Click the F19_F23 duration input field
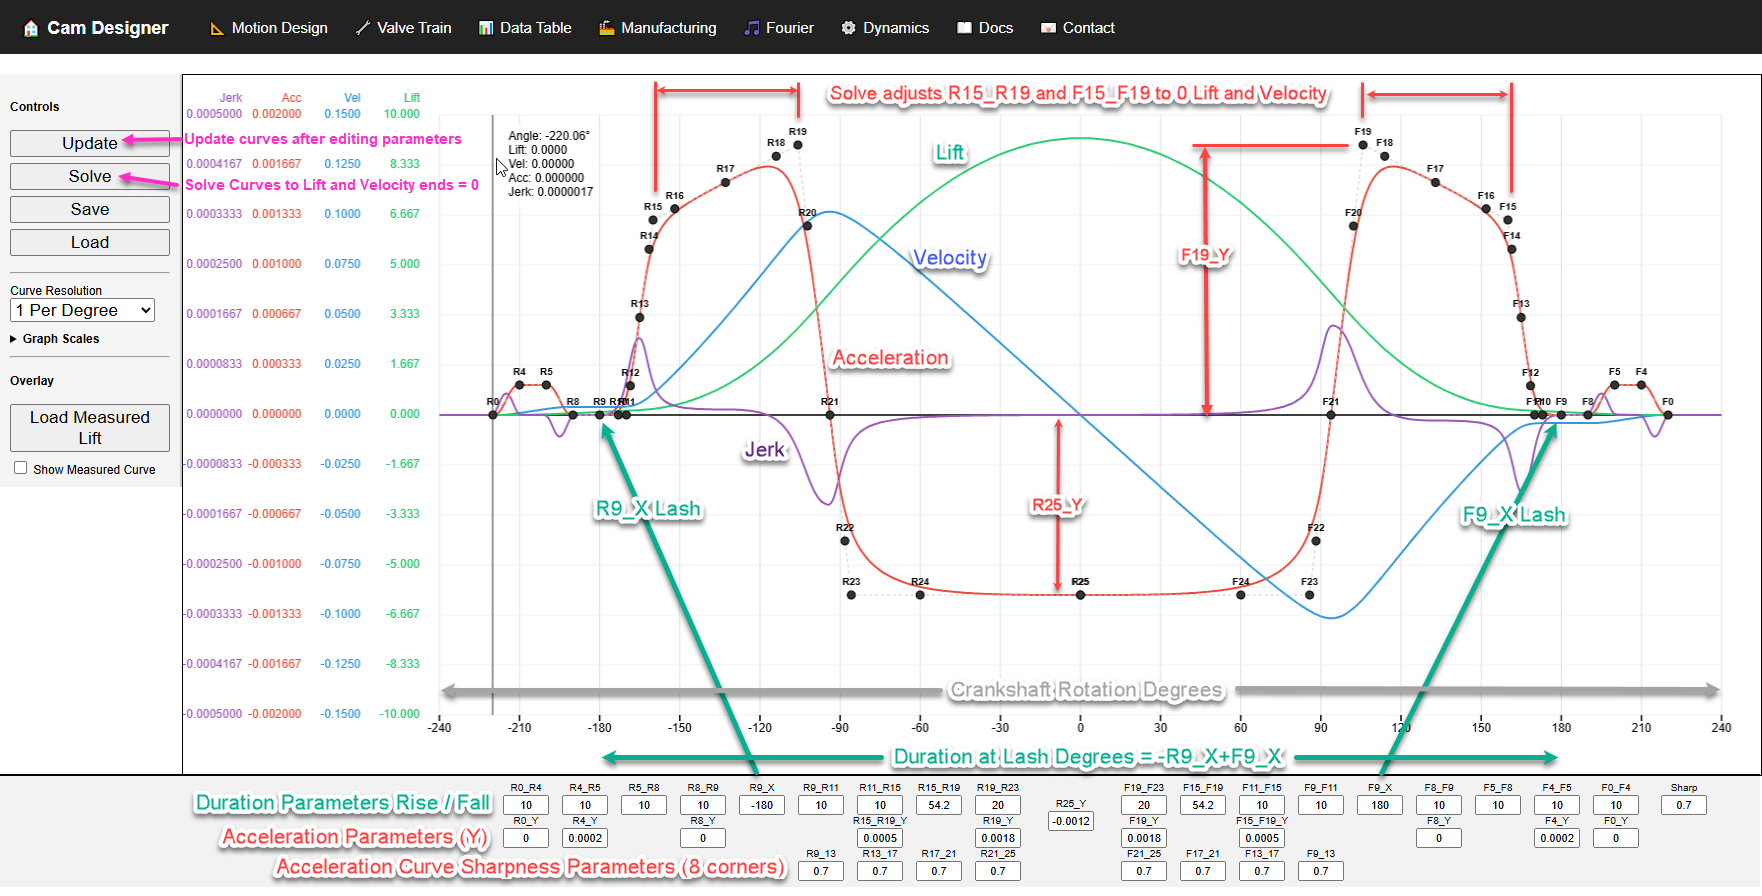Screen dimensions: 1762x896 pos(1144,805)
